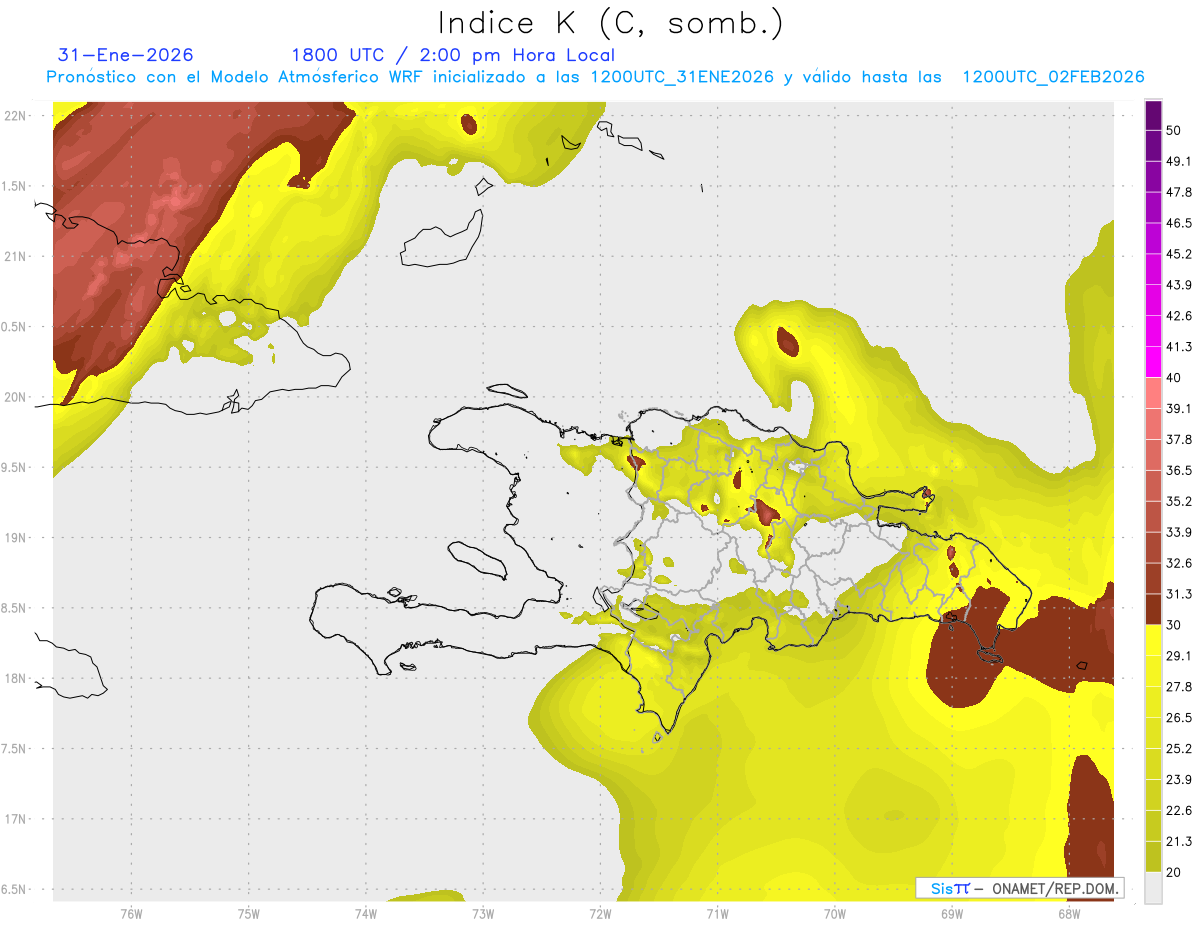Screen dimensions: 1200x927
Task: Click the "68W" longitude label
Action: pos(1068,914)
